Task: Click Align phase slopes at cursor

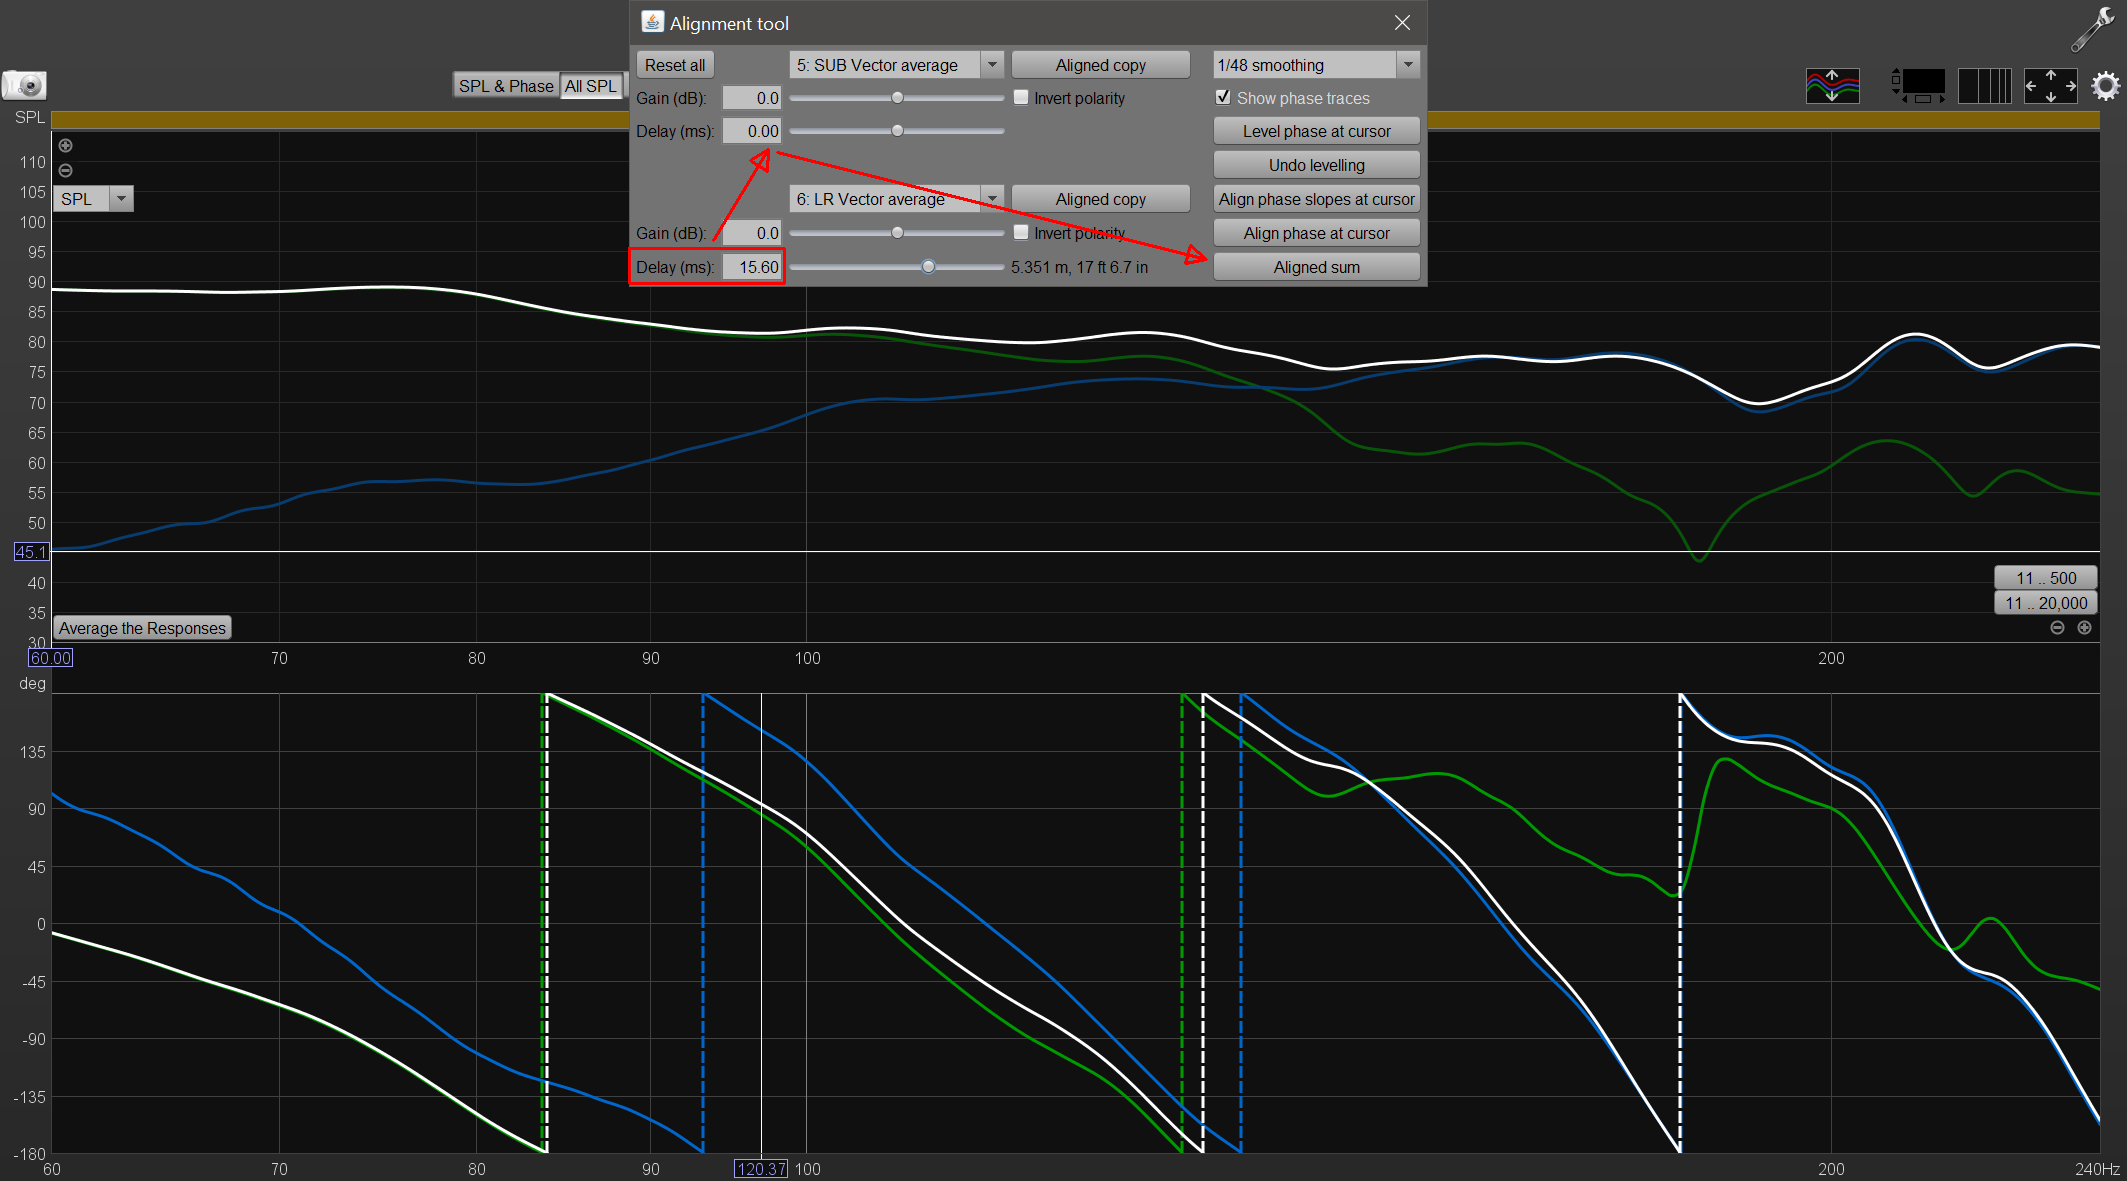Action: pyautogui.click(x=1316, y=199)
